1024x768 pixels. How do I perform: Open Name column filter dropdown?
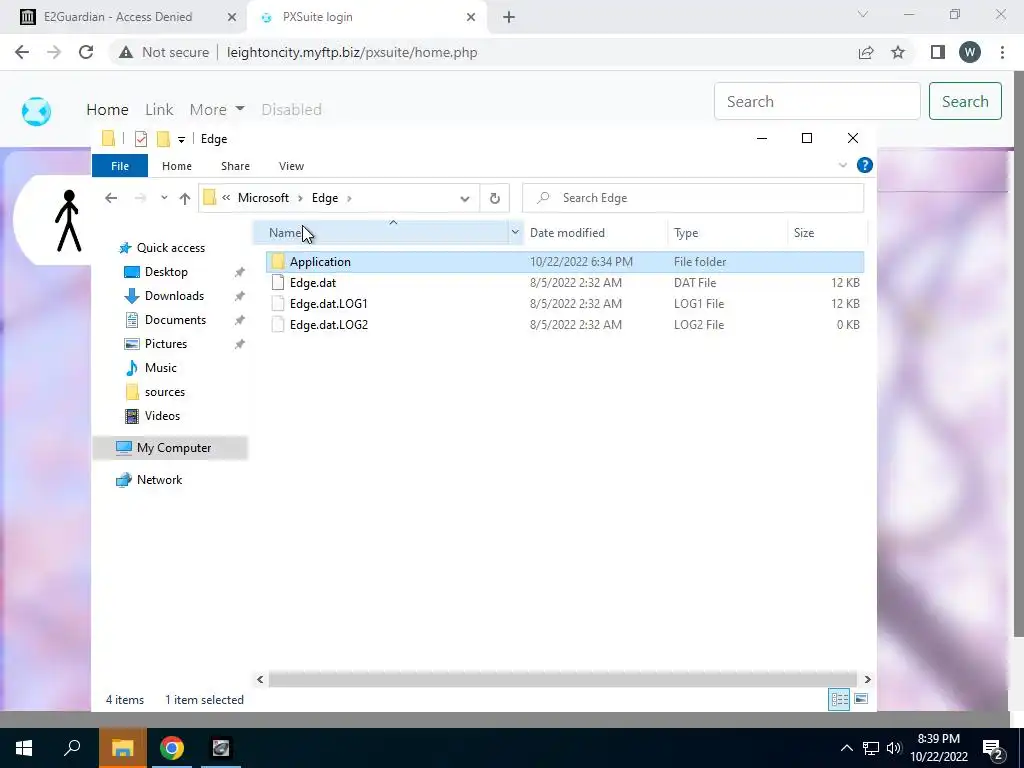(515, 232)
